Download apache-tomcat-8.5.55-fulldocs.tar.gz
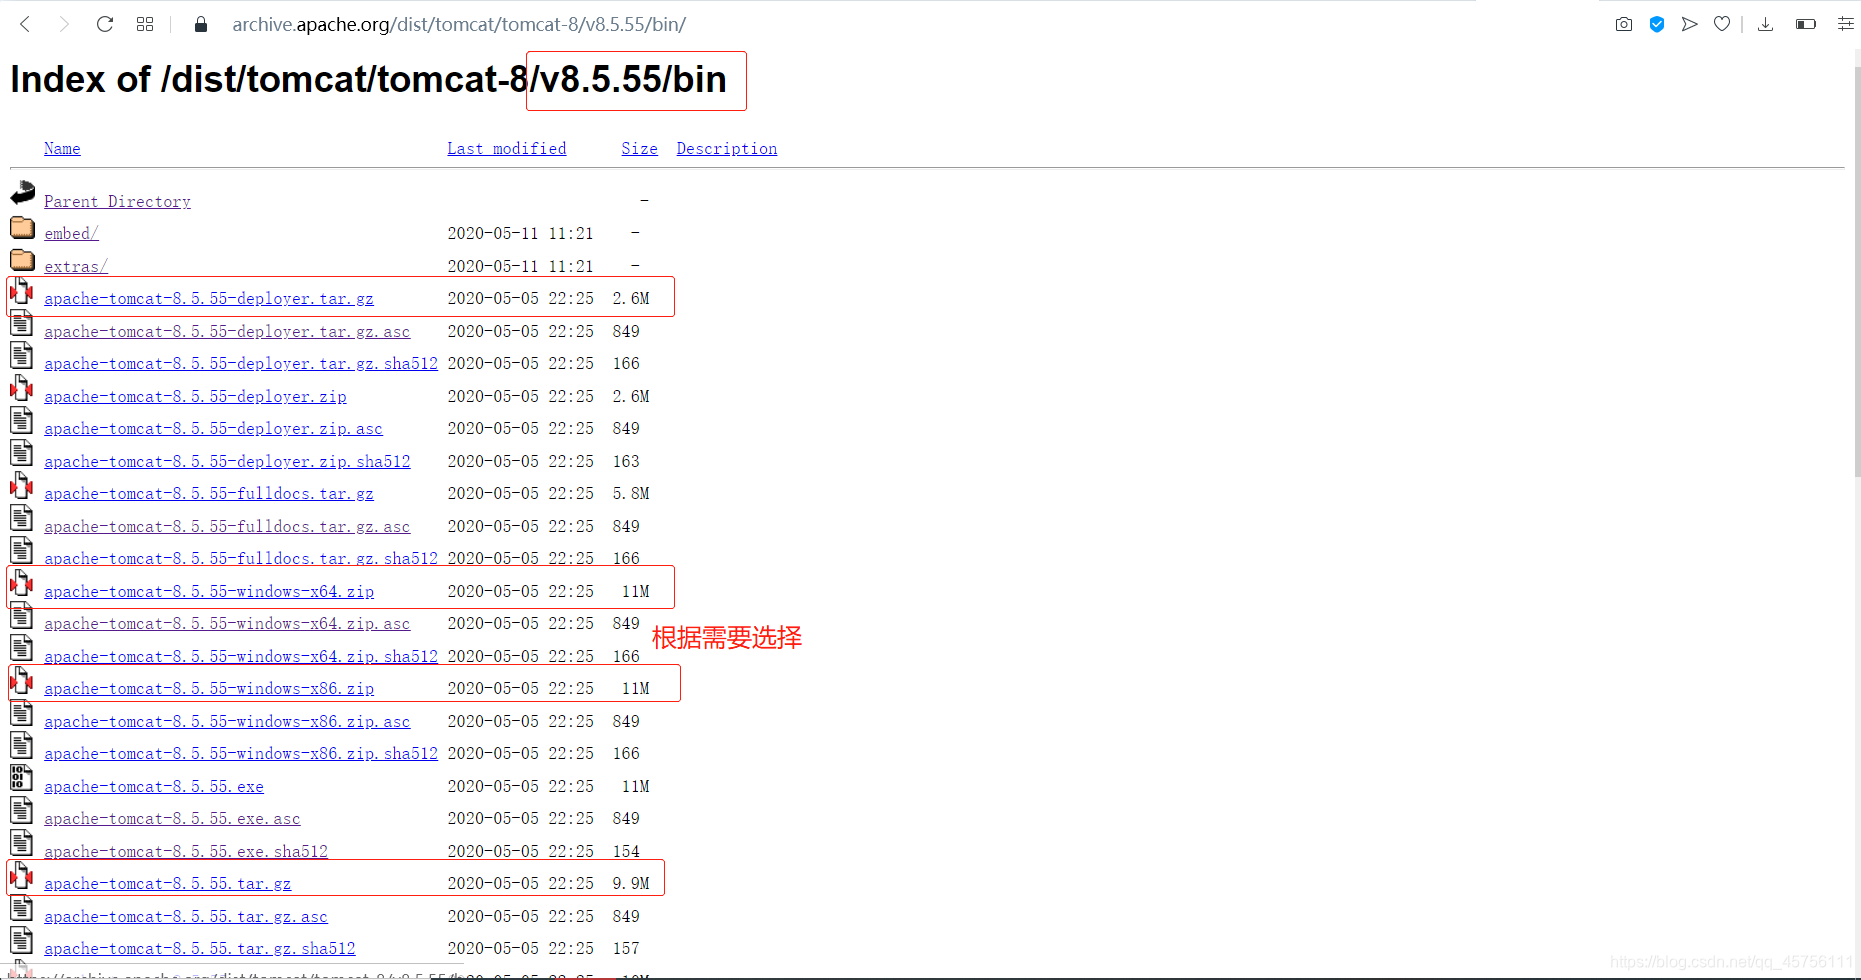 (209, 494)
